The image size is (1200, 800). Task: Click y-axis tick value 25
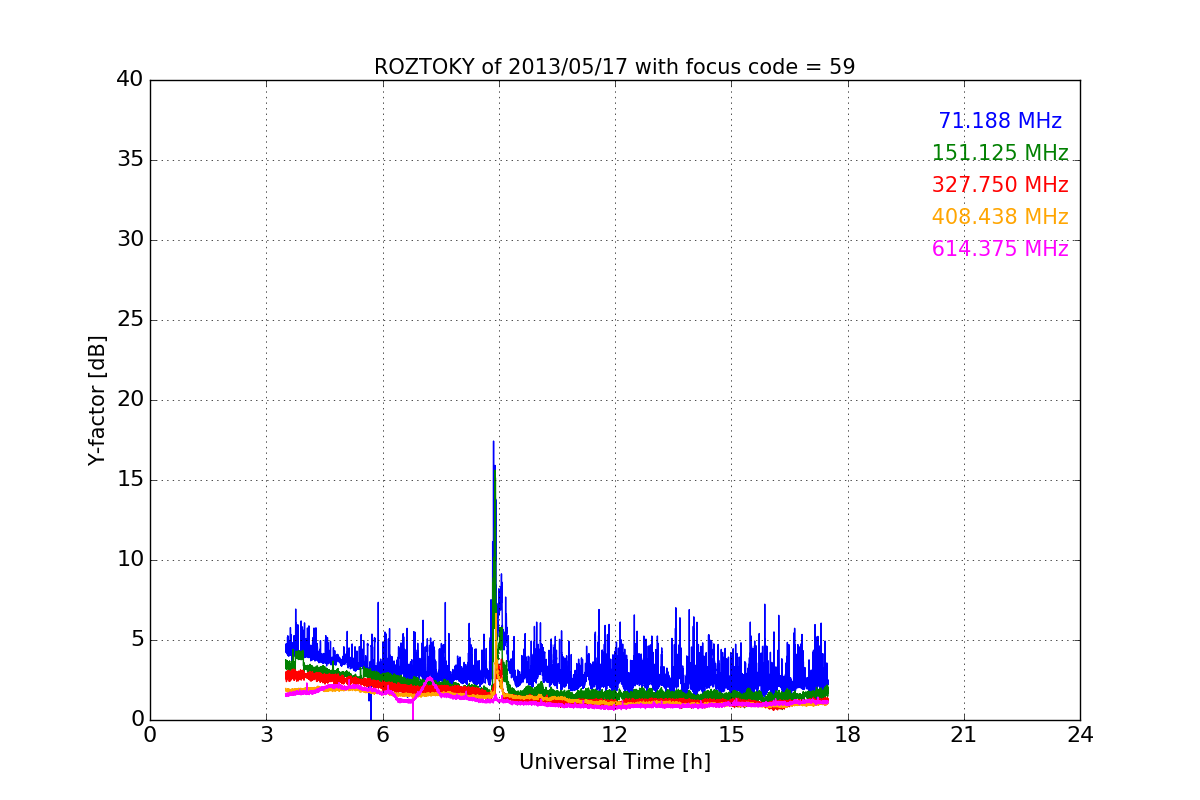coord(130,320)
